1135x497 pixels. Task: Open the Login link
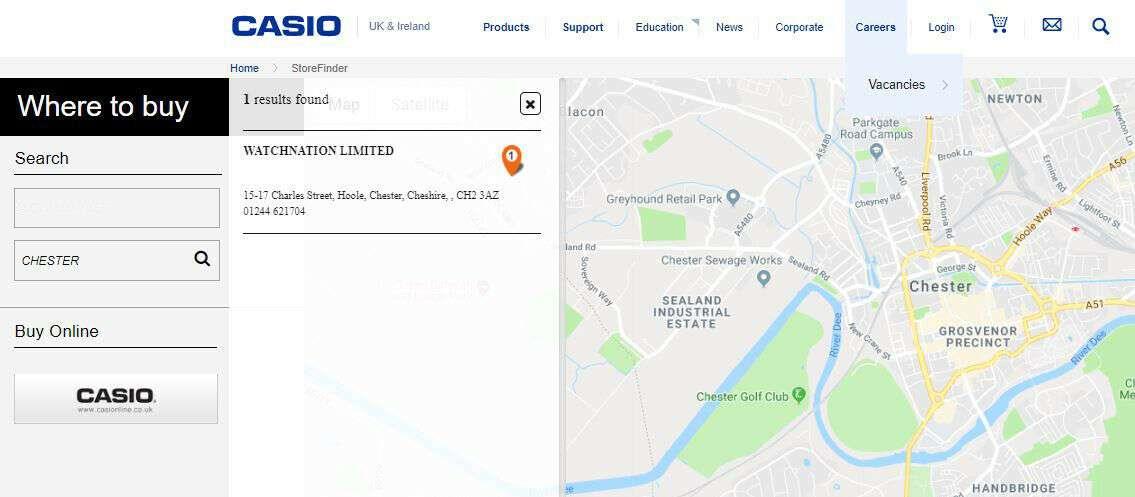click(x=941, y=27)
